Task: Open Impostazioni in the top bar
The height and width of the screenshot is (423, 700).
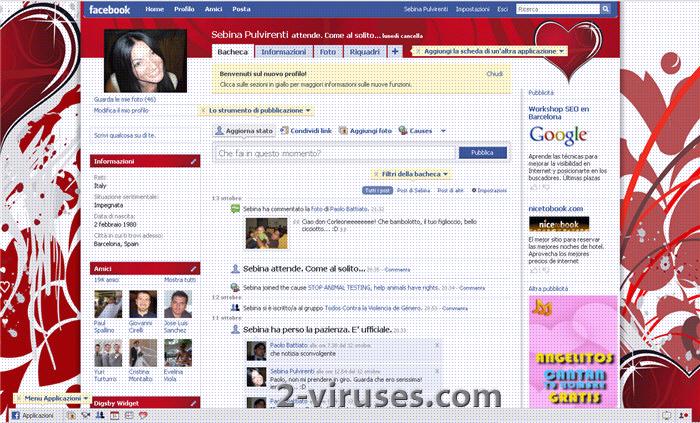Action: point(472,9)
